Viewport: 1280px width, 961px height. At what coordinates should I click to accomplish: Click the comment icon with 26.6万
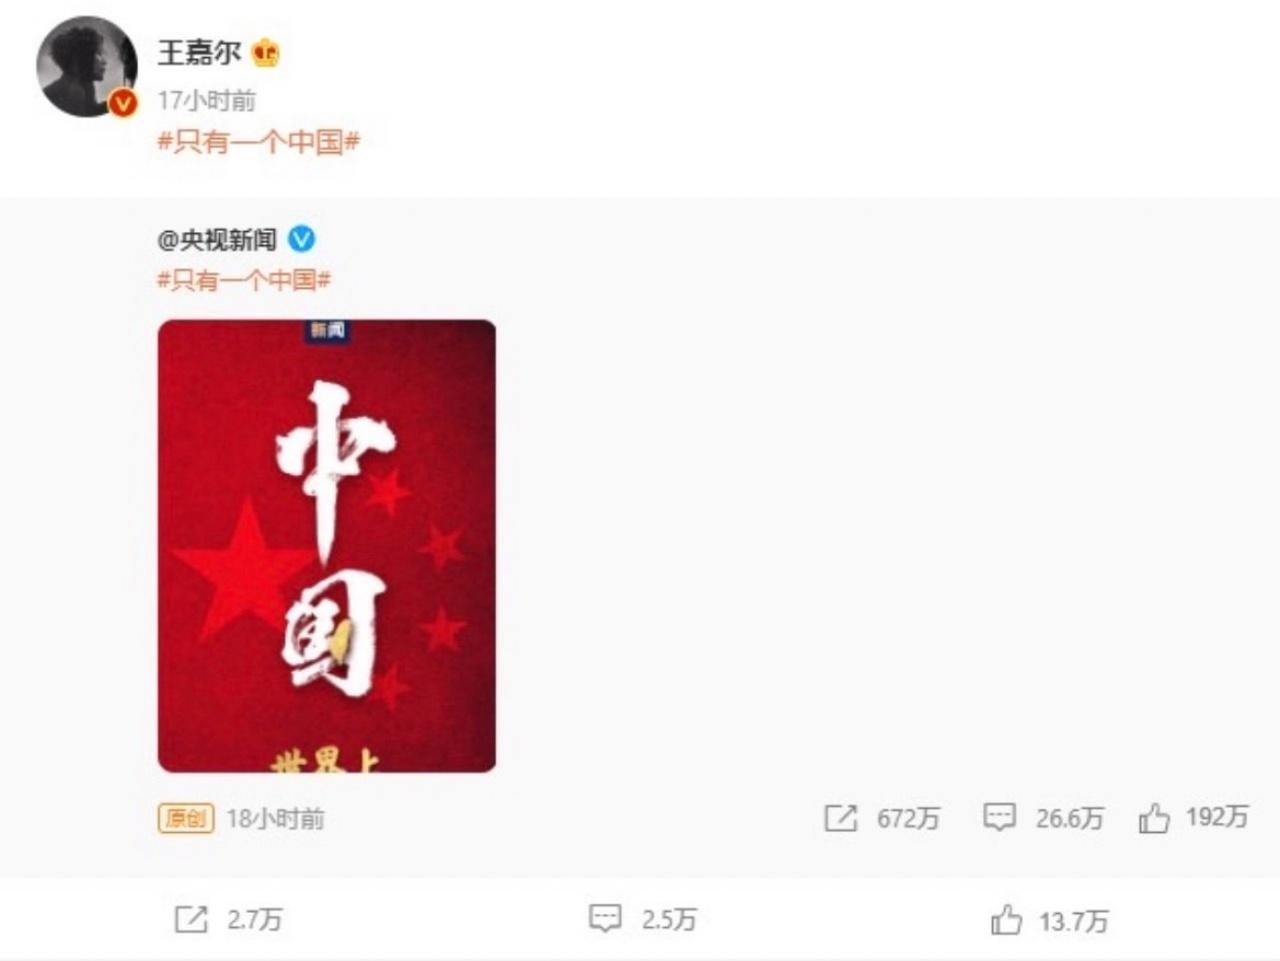click(999, 818)
